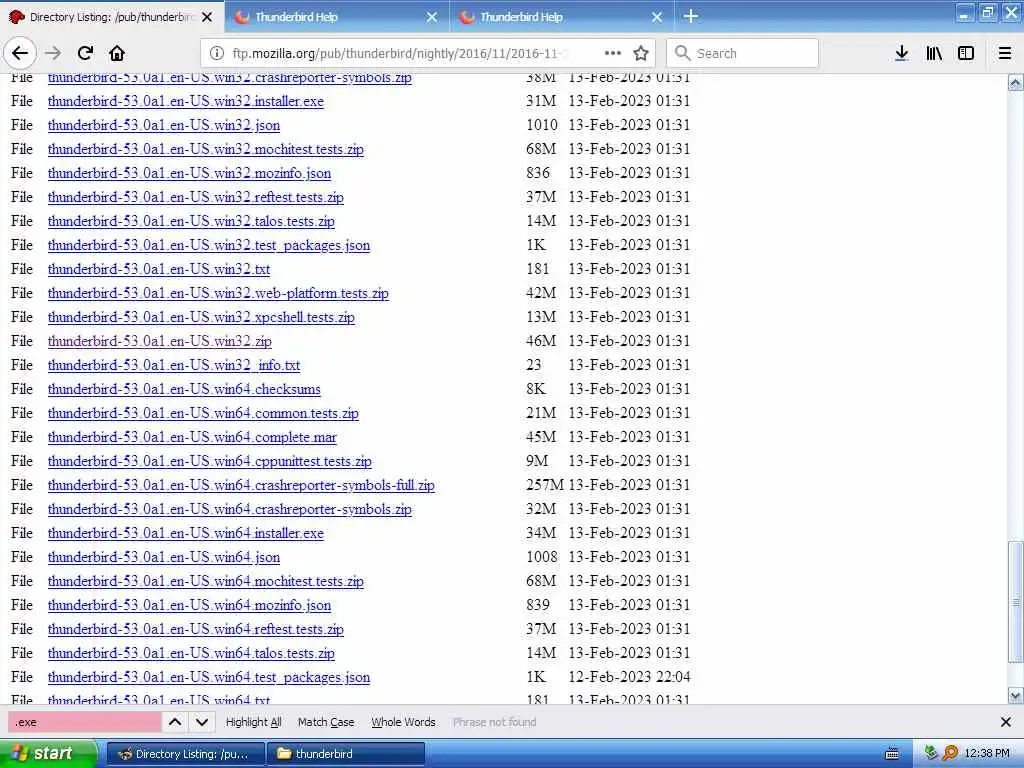Click the Search magnifier icon
1024x768 pixels.
click(x=682, y=53)
